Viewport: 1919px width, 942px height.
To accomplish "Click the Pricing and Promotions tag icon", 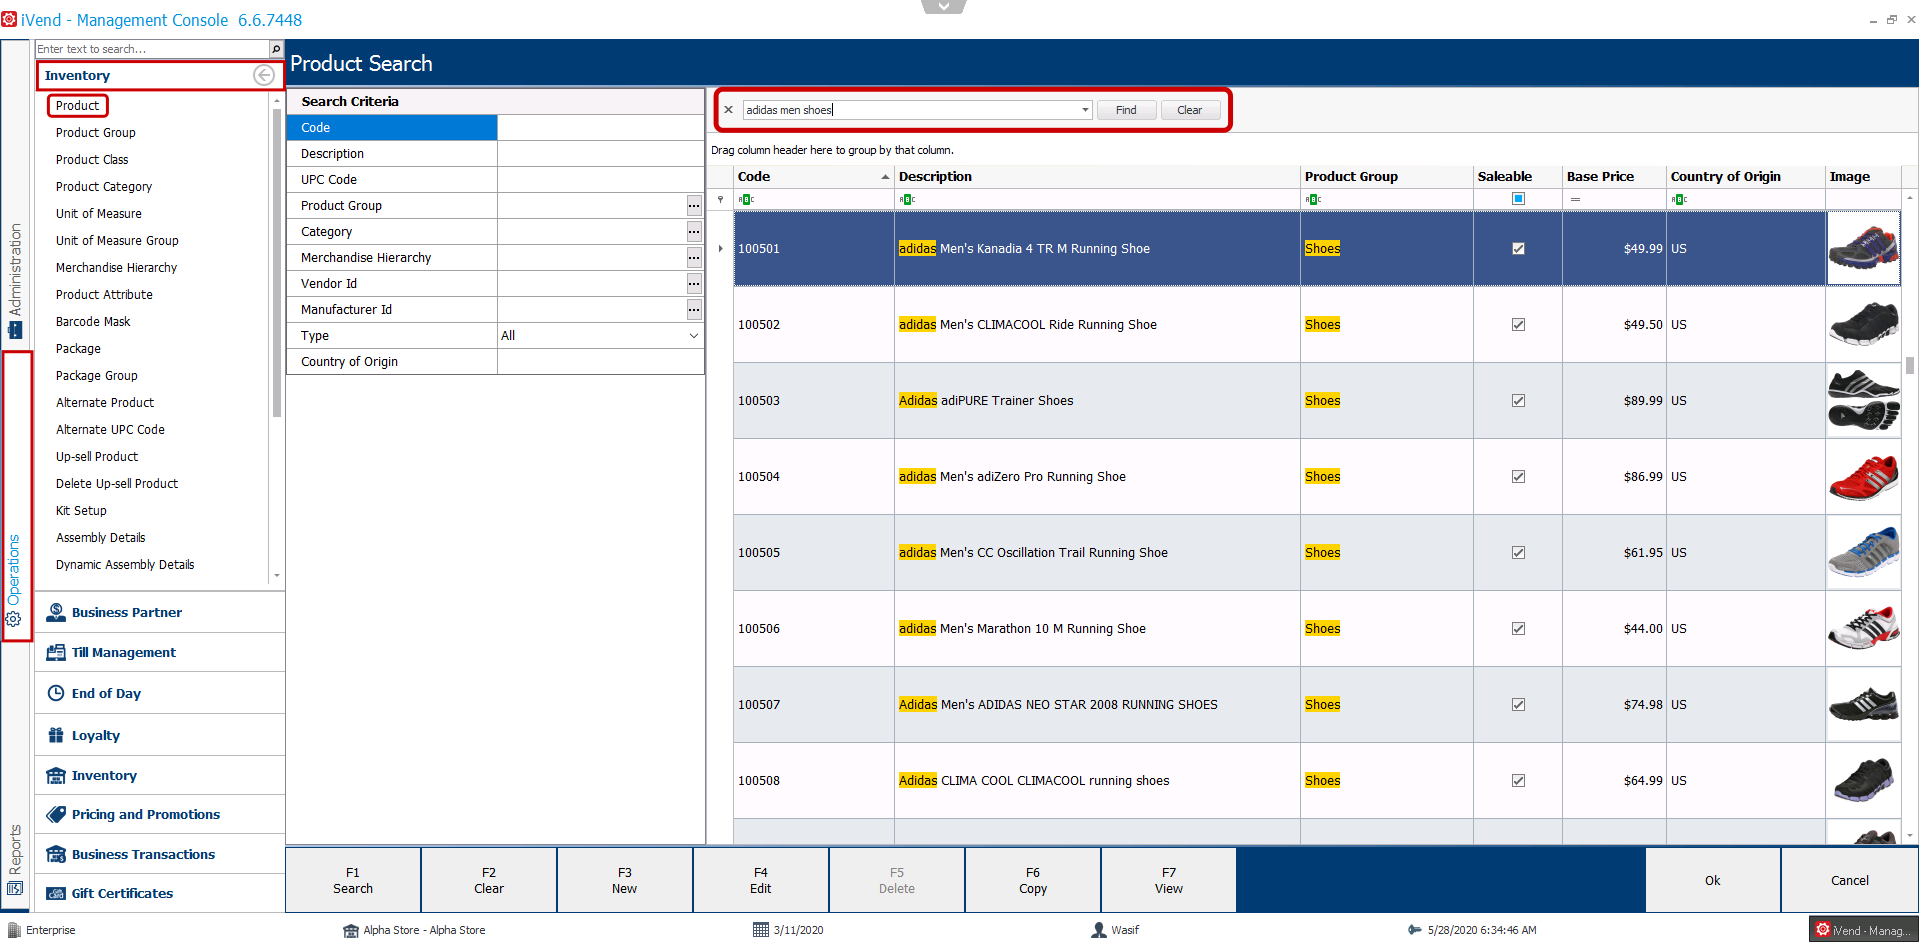I will coord(56,814).
